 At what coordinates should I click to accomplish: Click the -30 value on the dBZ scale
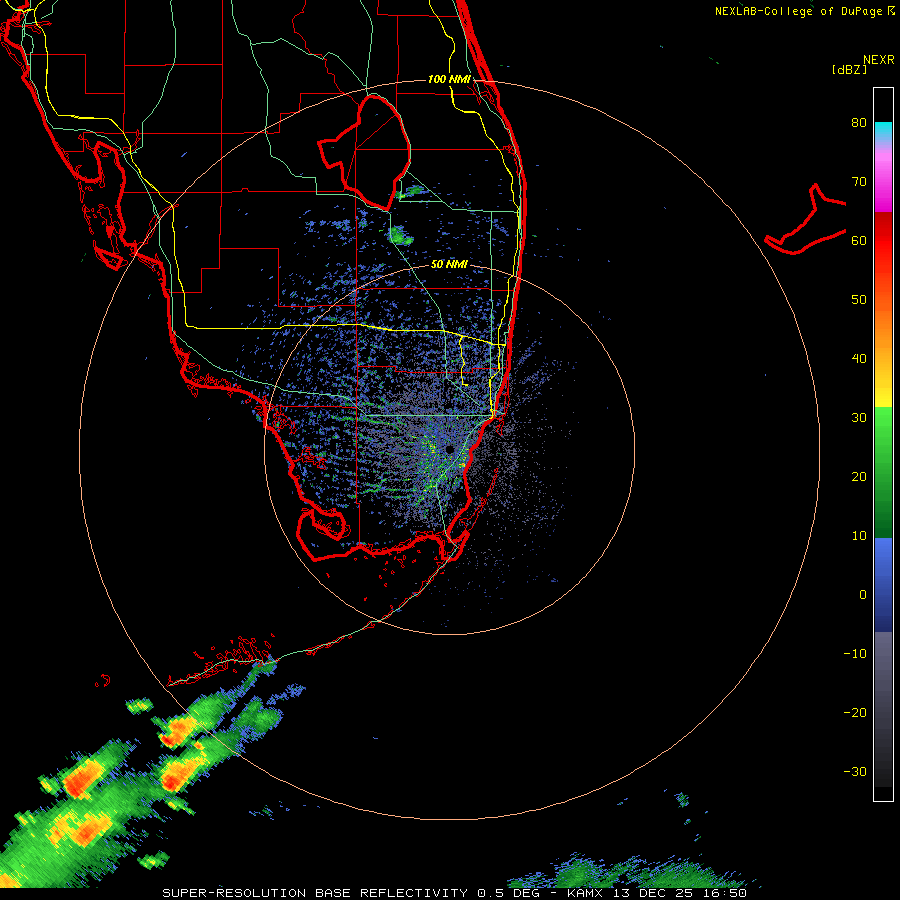(855, 772)
